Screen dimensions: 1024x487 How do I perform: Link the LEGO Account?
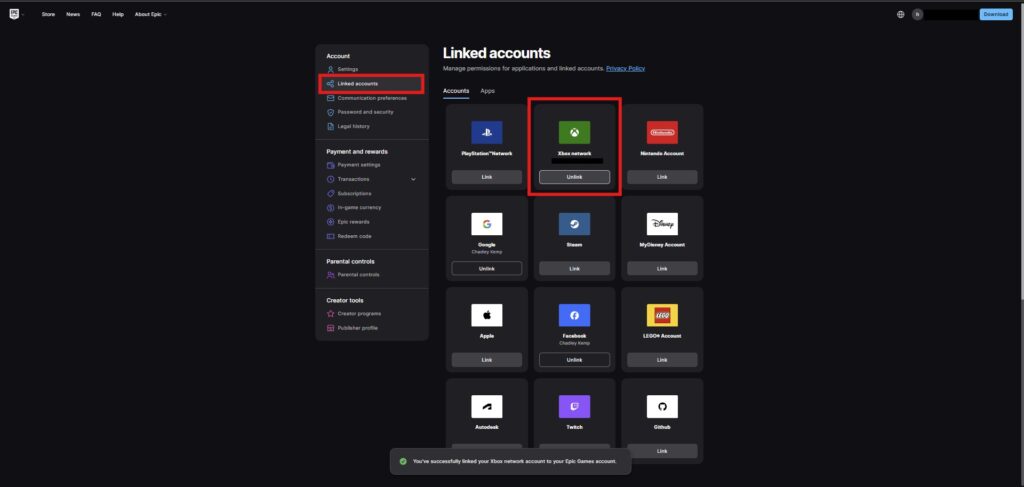[x=662, y=360]
